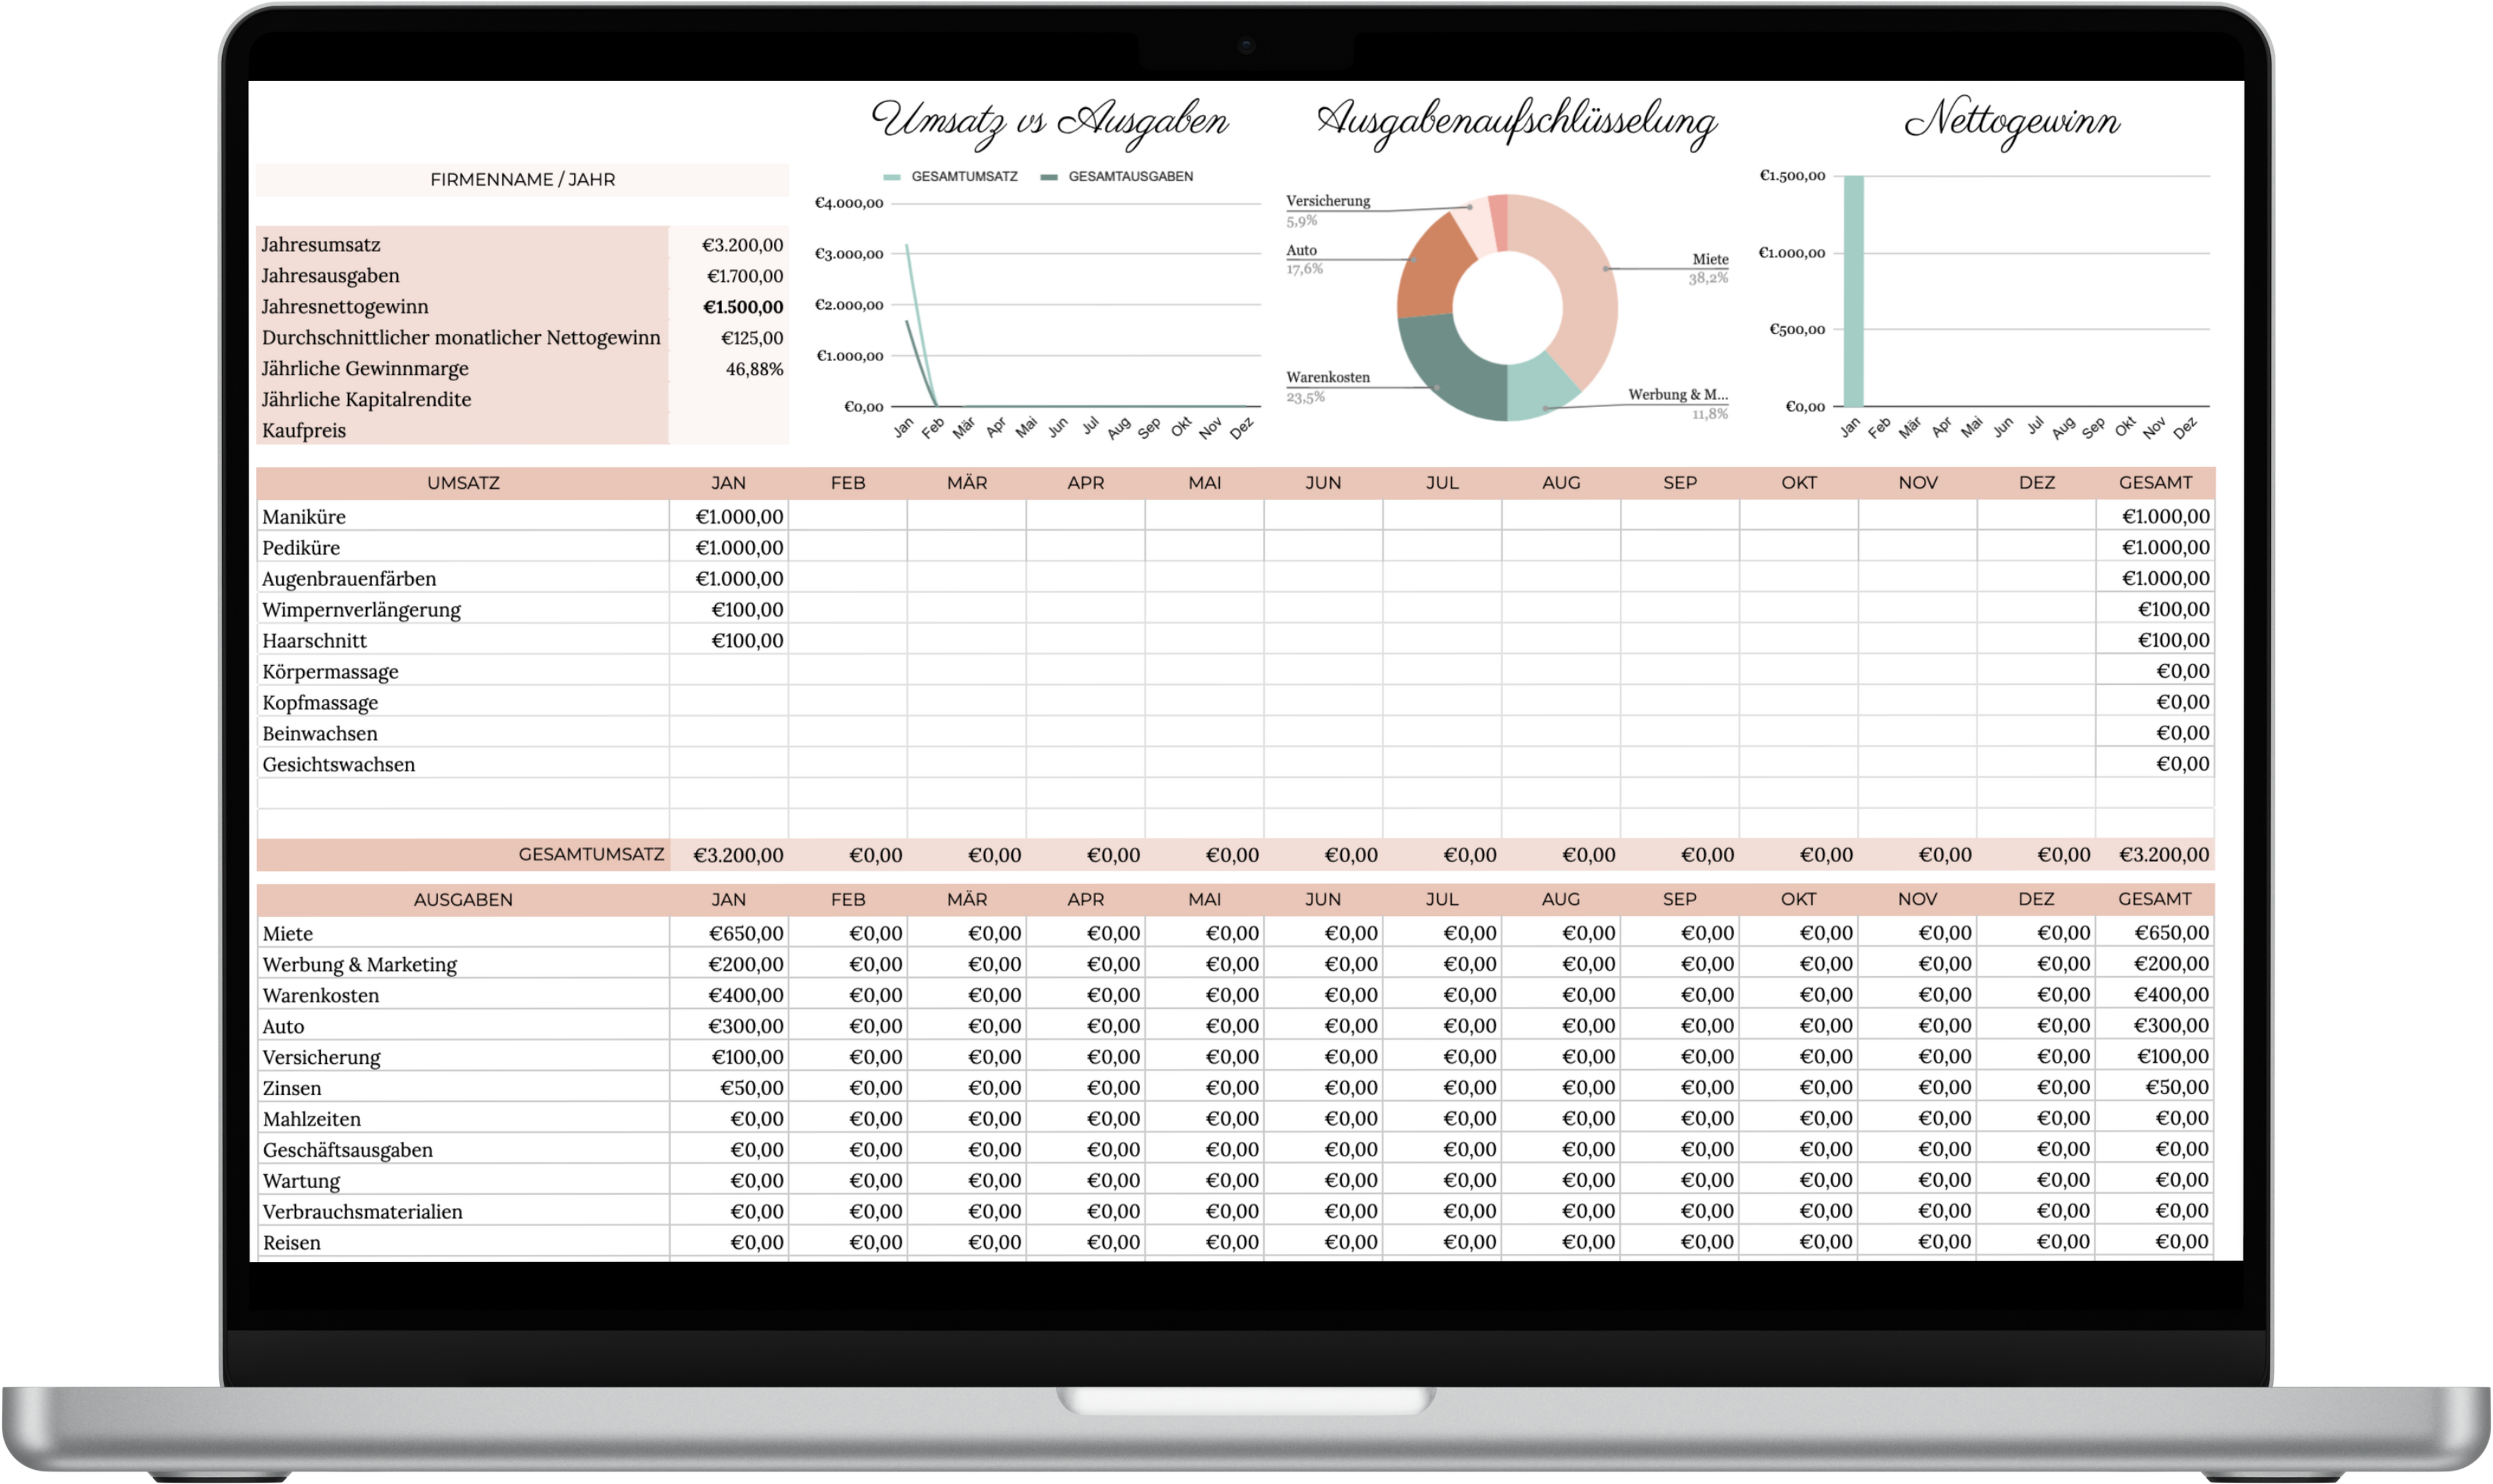Click the UMSATZ table header
Image resolution: width=2493 pixels, height=1484 pixels.
[463, 483]
